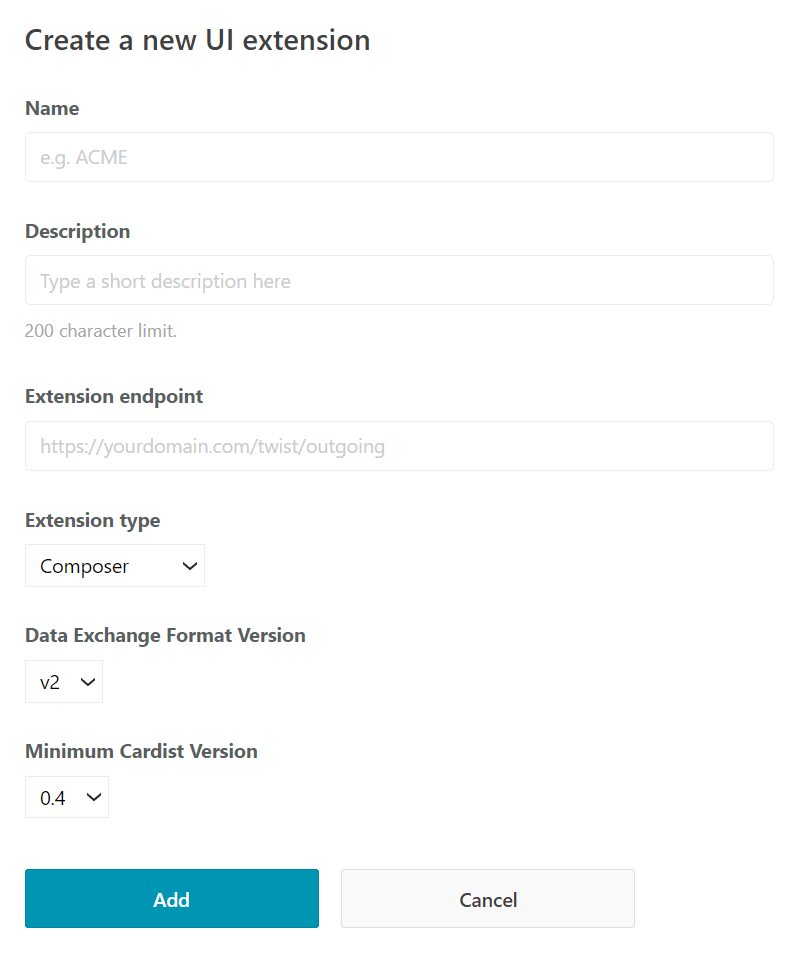Open the Data Exchange Format Version dropdown
This screenshot has height=955, width=792.
point(63,681)
